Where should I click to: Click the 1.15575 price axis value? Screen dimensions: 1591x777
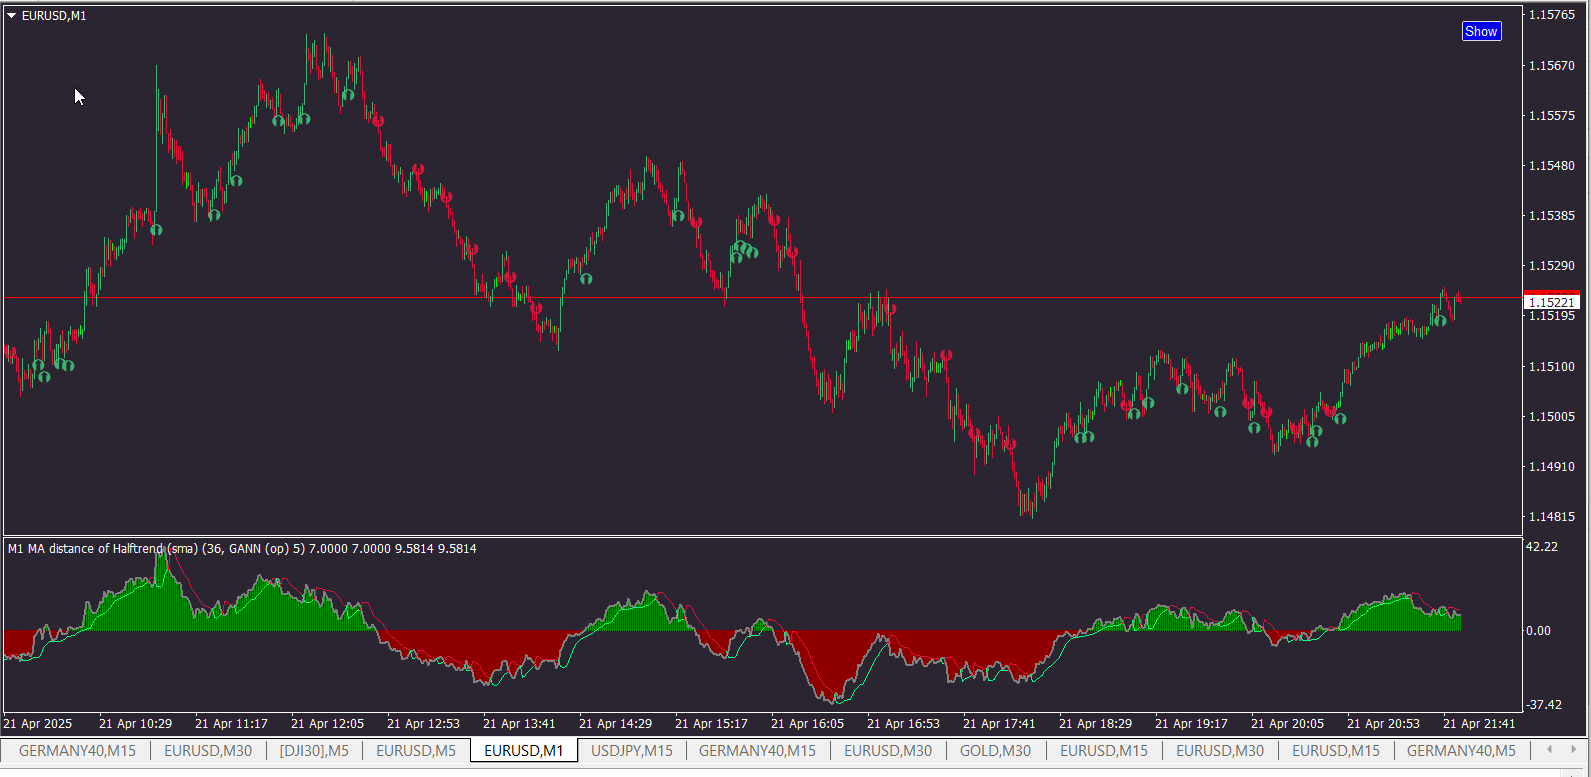[1552, 115]
